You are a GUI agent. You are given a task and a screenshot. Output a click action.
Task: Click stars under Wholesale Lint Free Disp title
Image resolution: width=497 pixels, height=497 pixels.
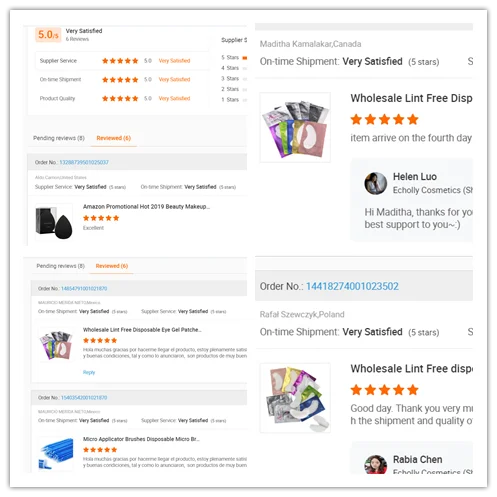coord(384,119)
